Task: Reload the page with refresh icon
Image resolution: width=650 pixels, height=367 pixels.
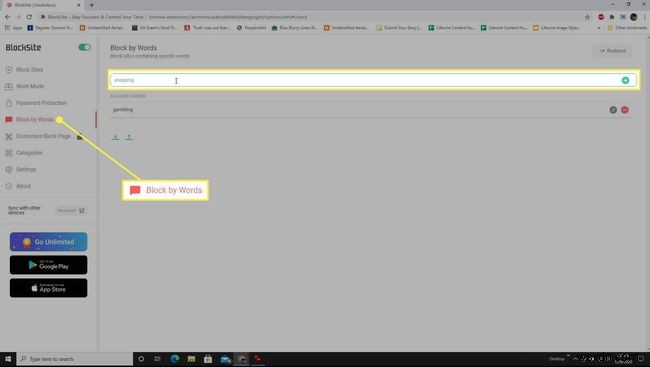Action: (x=29, y=17)
